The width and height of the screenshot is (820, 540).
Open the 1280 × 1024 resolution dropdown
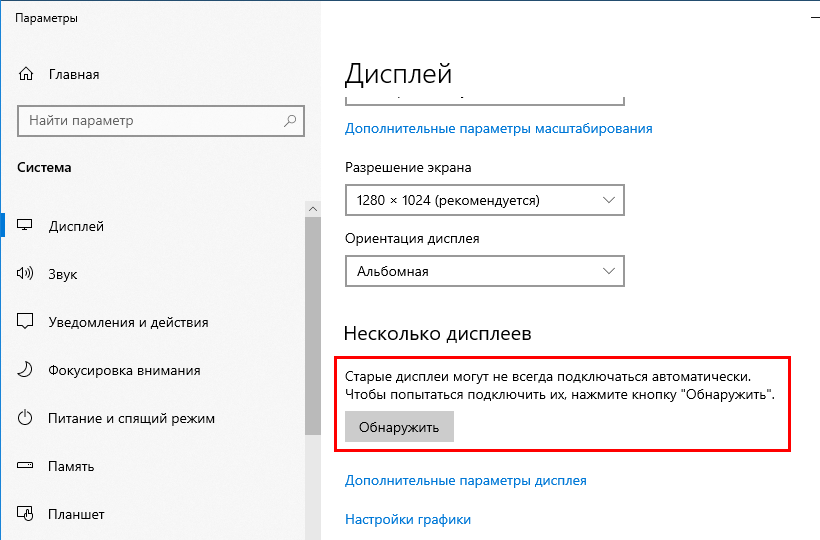coord(484,200)
